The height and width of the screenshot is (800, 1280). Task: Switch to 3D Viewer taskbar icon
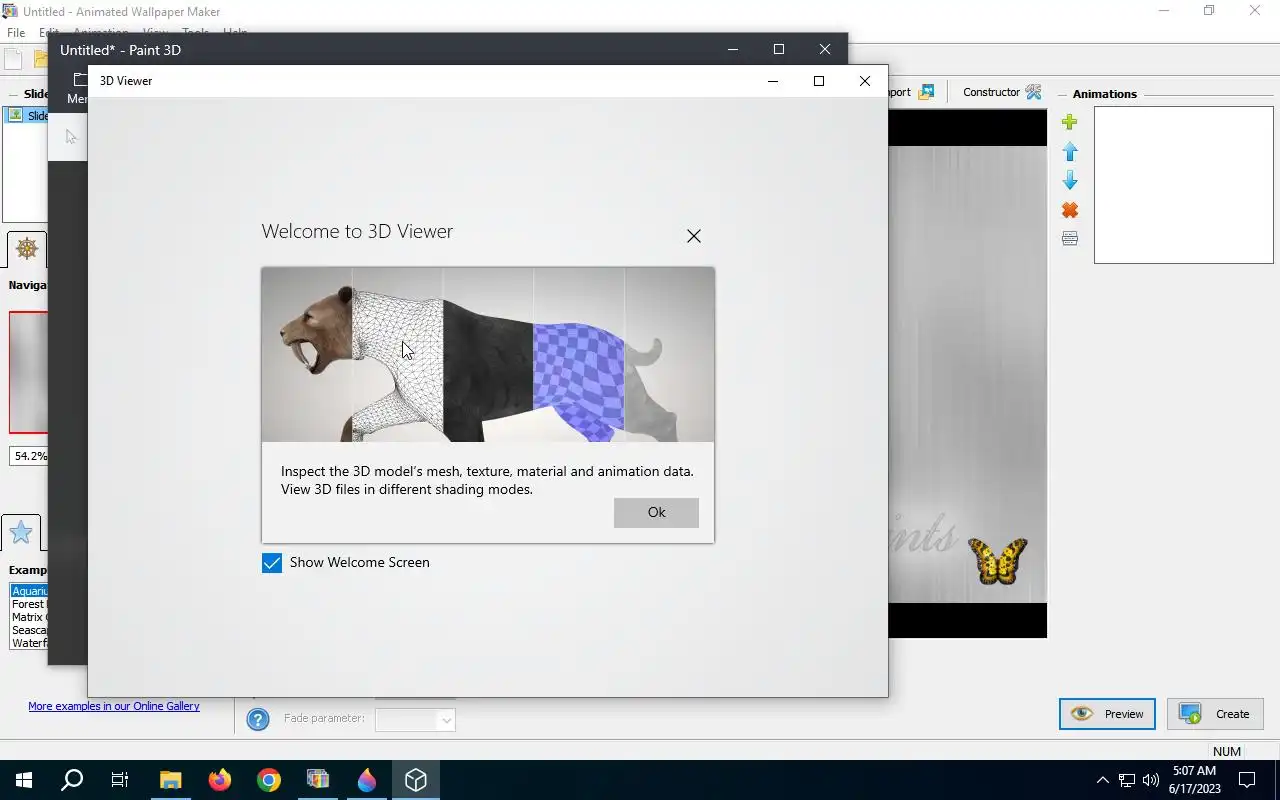coord(416,780)
